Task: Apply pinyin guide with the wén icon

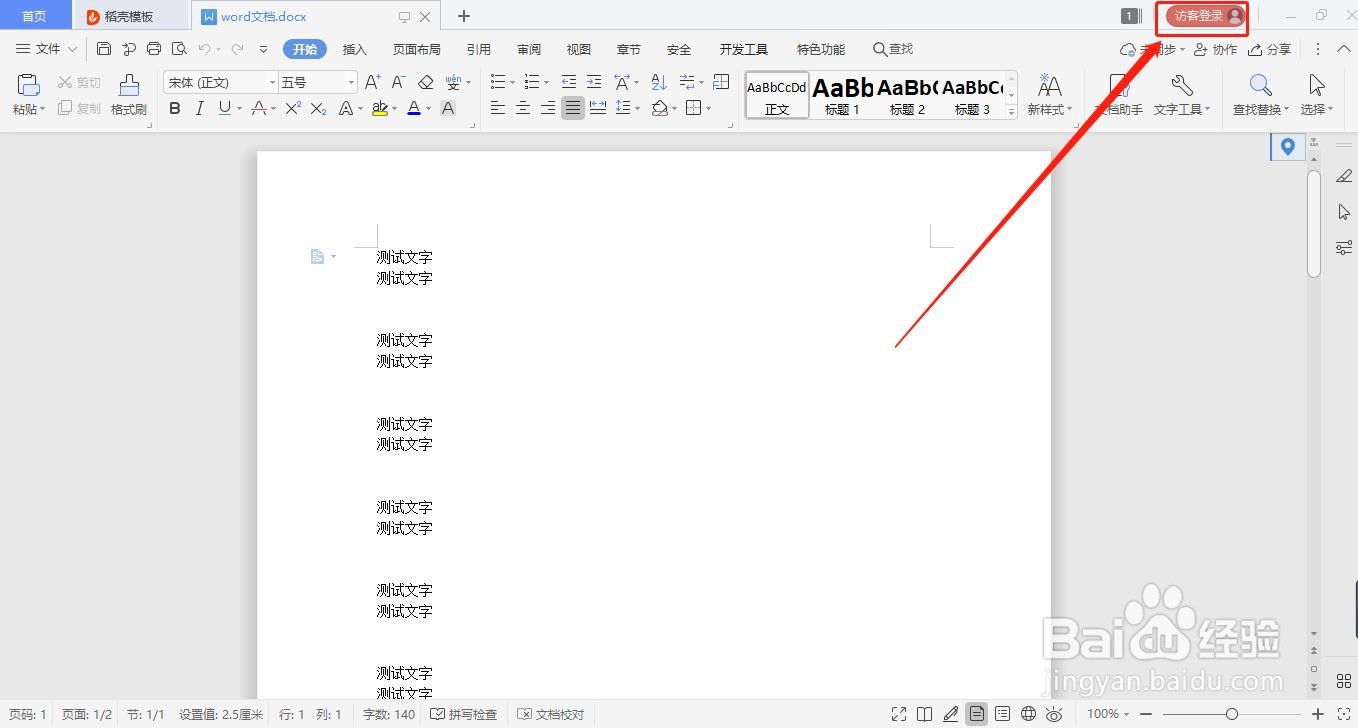Action: (453, 82)
